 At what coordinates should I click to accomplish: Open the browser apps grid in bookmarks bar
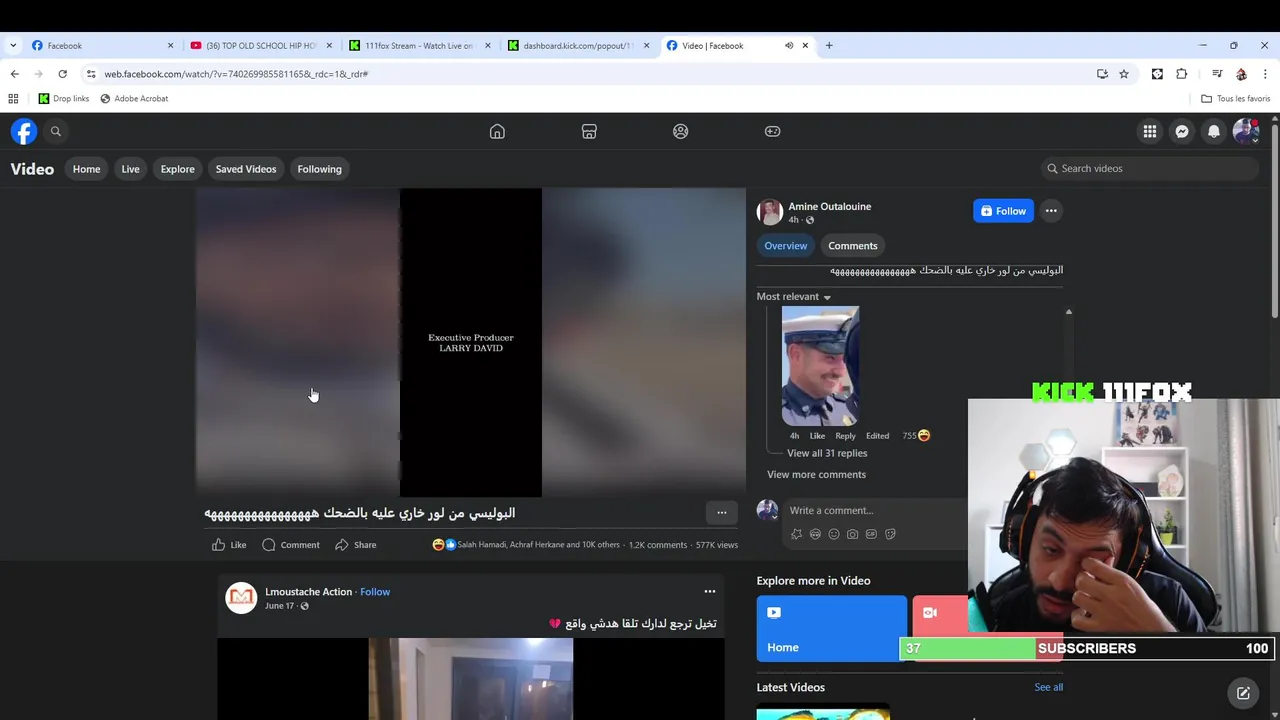click(13, 98)
